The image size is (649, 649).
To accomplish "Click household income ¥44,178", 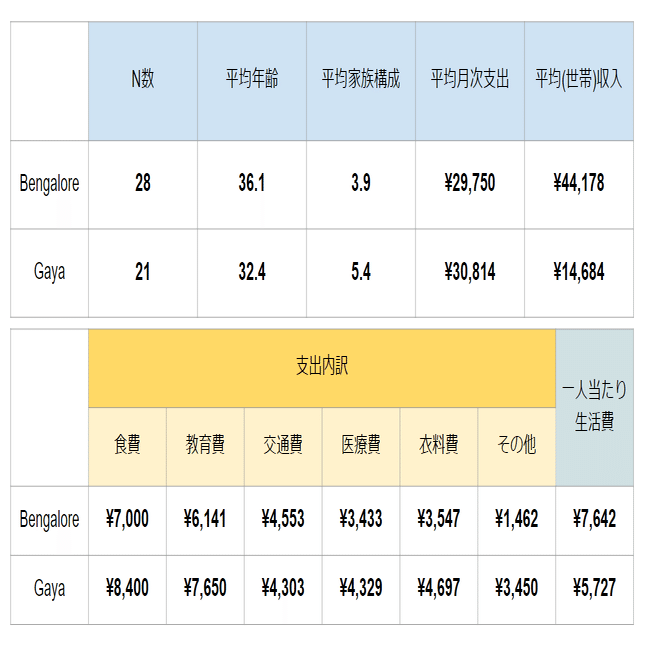I will tap(579, 183).
